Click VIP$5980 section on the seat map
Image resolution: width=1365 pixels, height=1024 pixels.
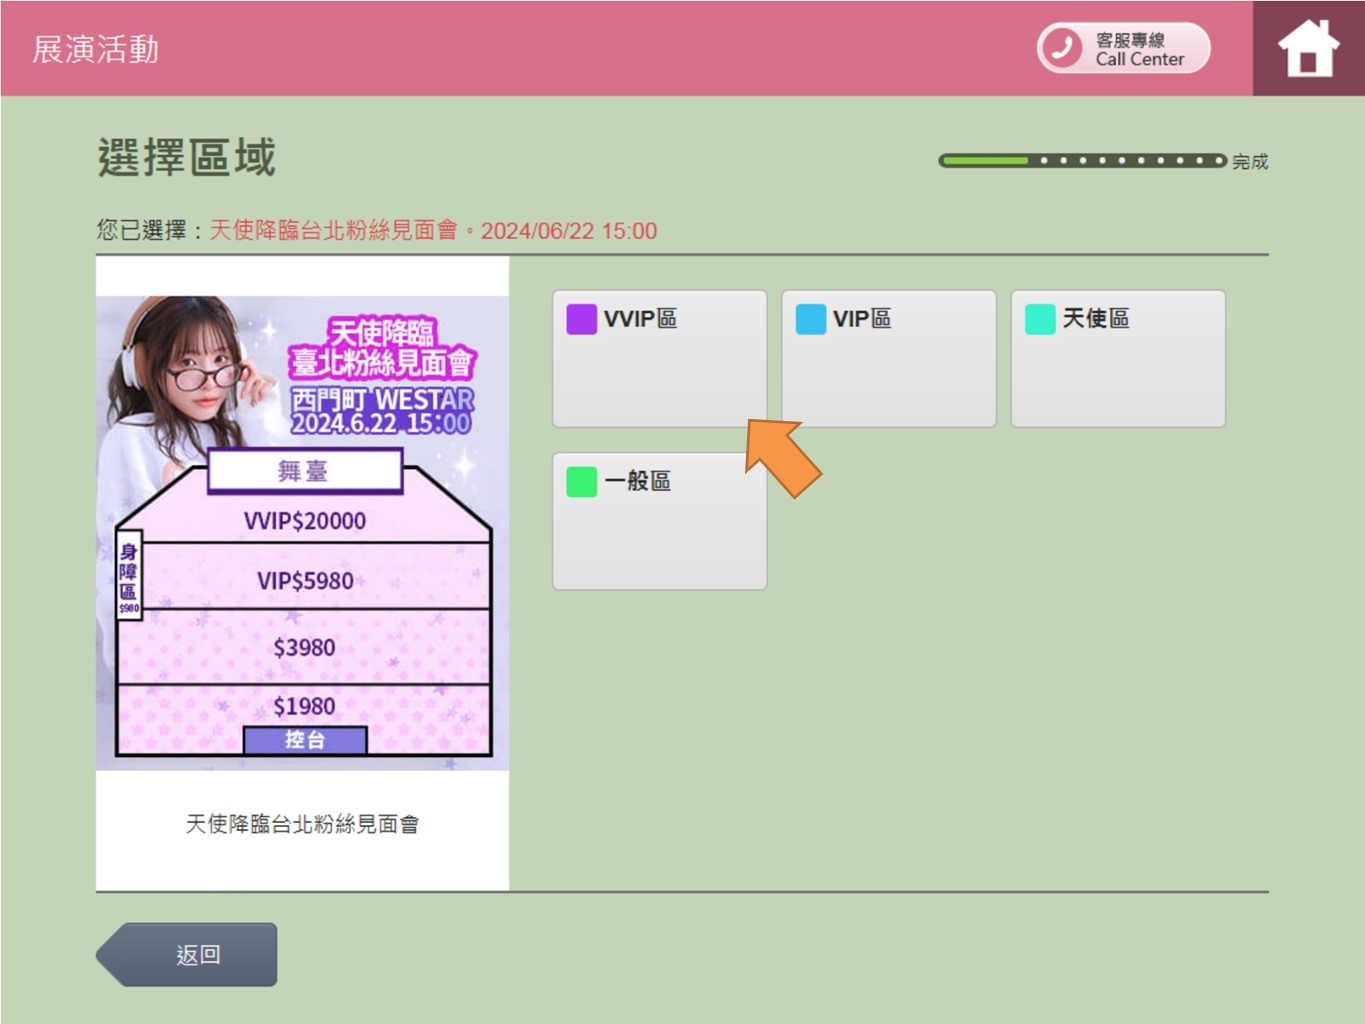coord(304,580)
